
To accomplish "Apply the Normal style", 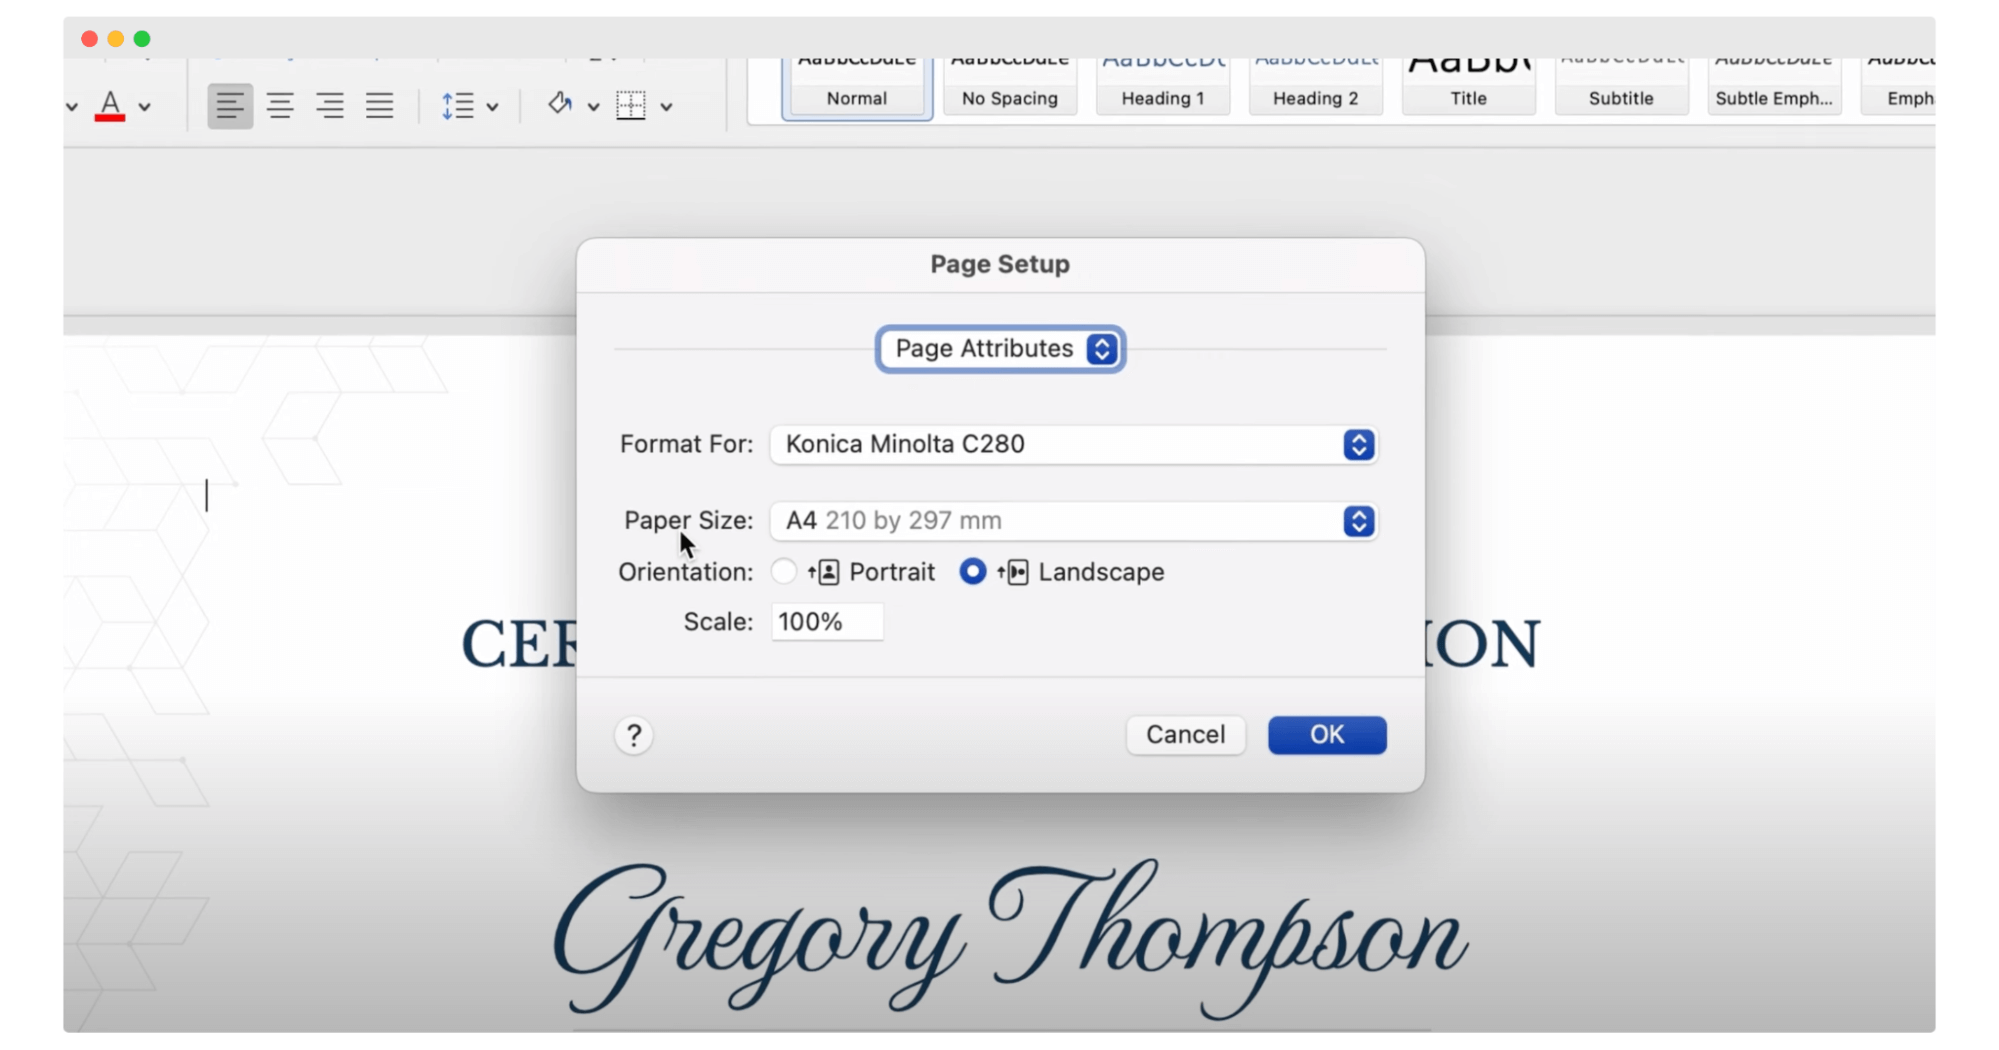I will point(857,87).
